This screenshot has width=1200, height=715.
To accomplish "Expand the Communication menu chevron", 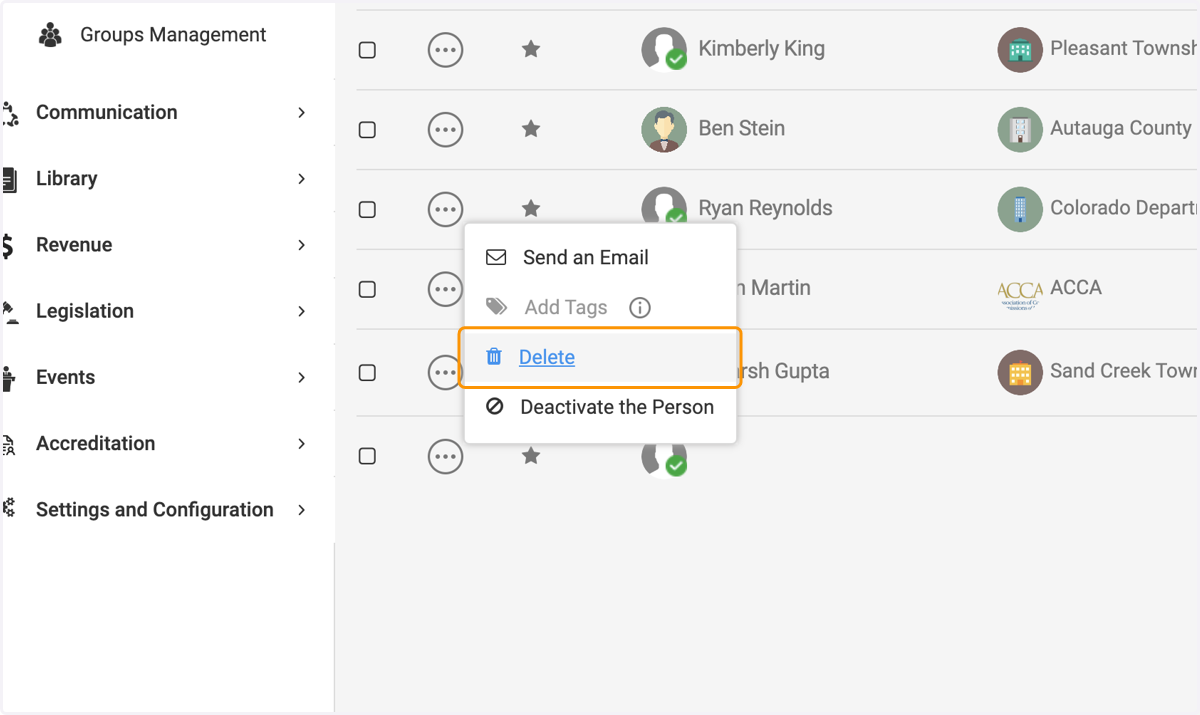I will pos(301,113).
